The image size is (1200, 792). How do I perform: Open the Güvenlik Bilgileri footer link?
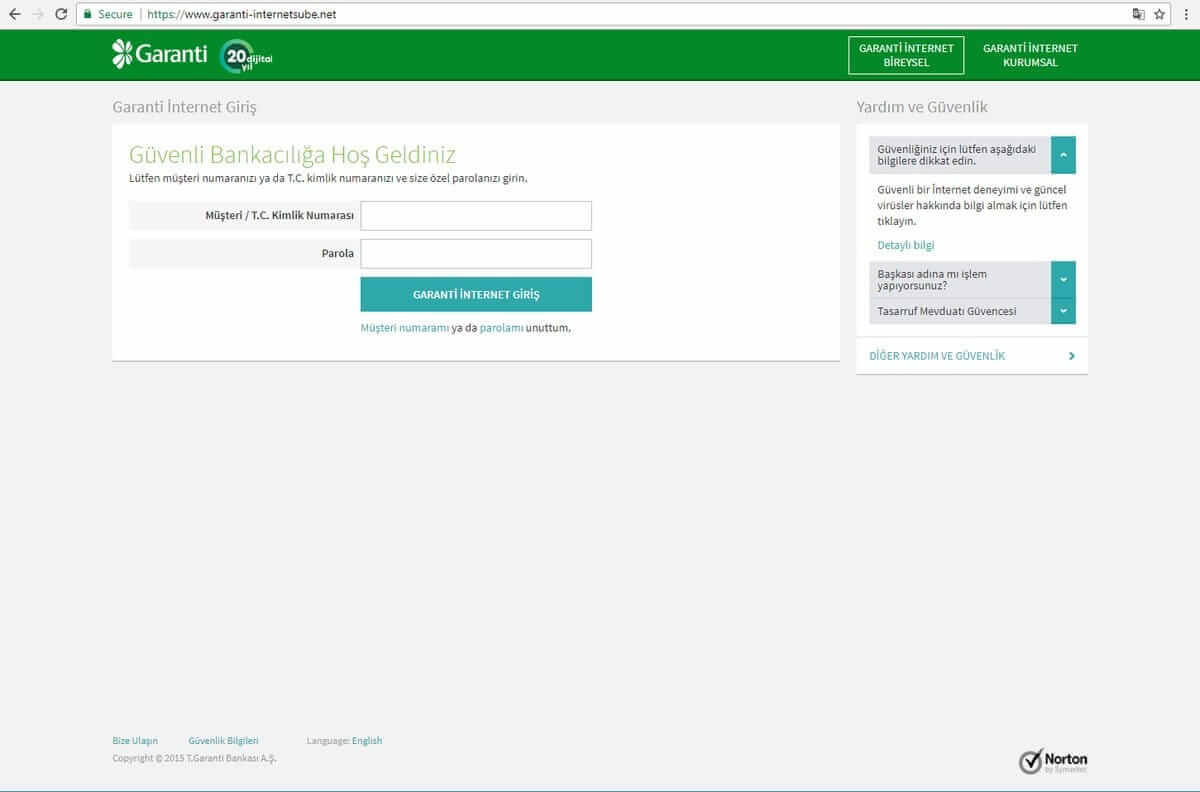223,741
